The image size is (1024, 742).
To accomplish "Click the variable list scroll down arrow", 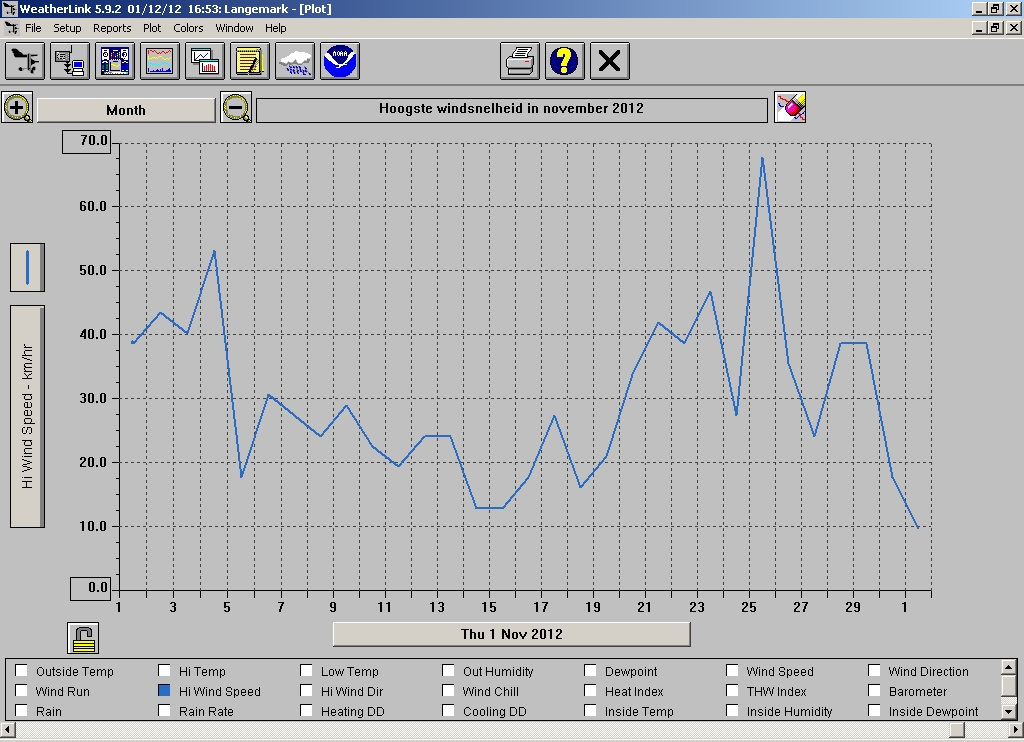I will point(1008,711).
